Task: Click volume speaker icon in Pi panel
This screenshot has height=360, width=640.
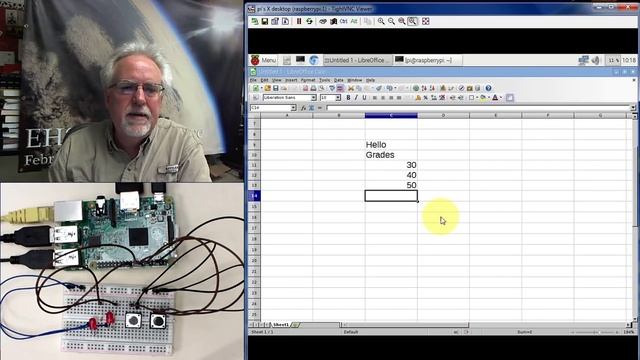Action: pyautogui.click(x=596, y=60)
